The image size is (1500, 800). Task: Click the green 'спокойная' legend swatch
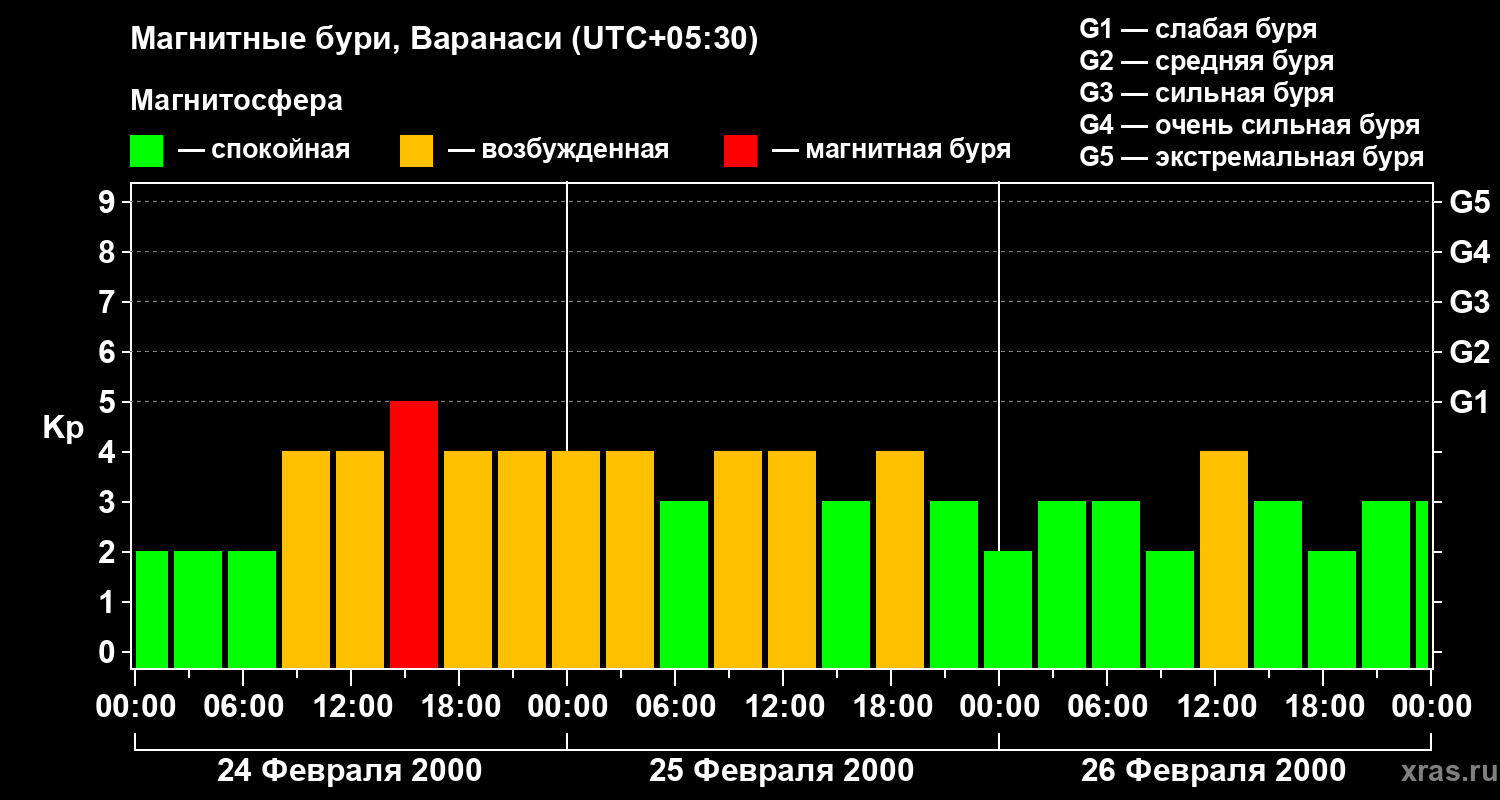tap(146, 151)
